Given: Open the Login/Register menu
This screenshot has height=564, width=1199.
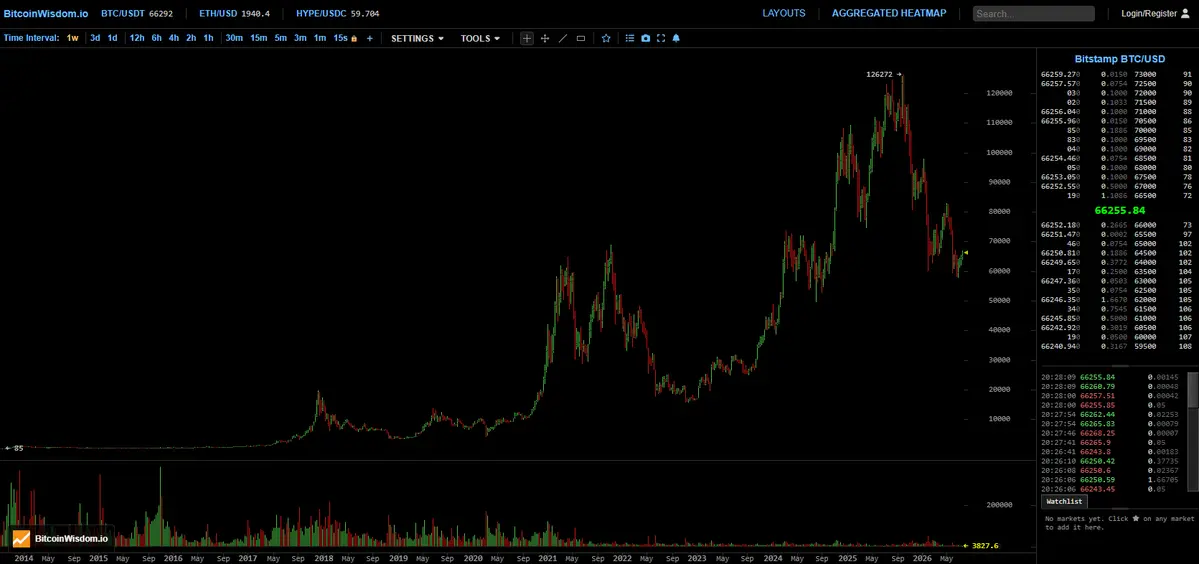Looking at the screenshot, I should 1153,14.
